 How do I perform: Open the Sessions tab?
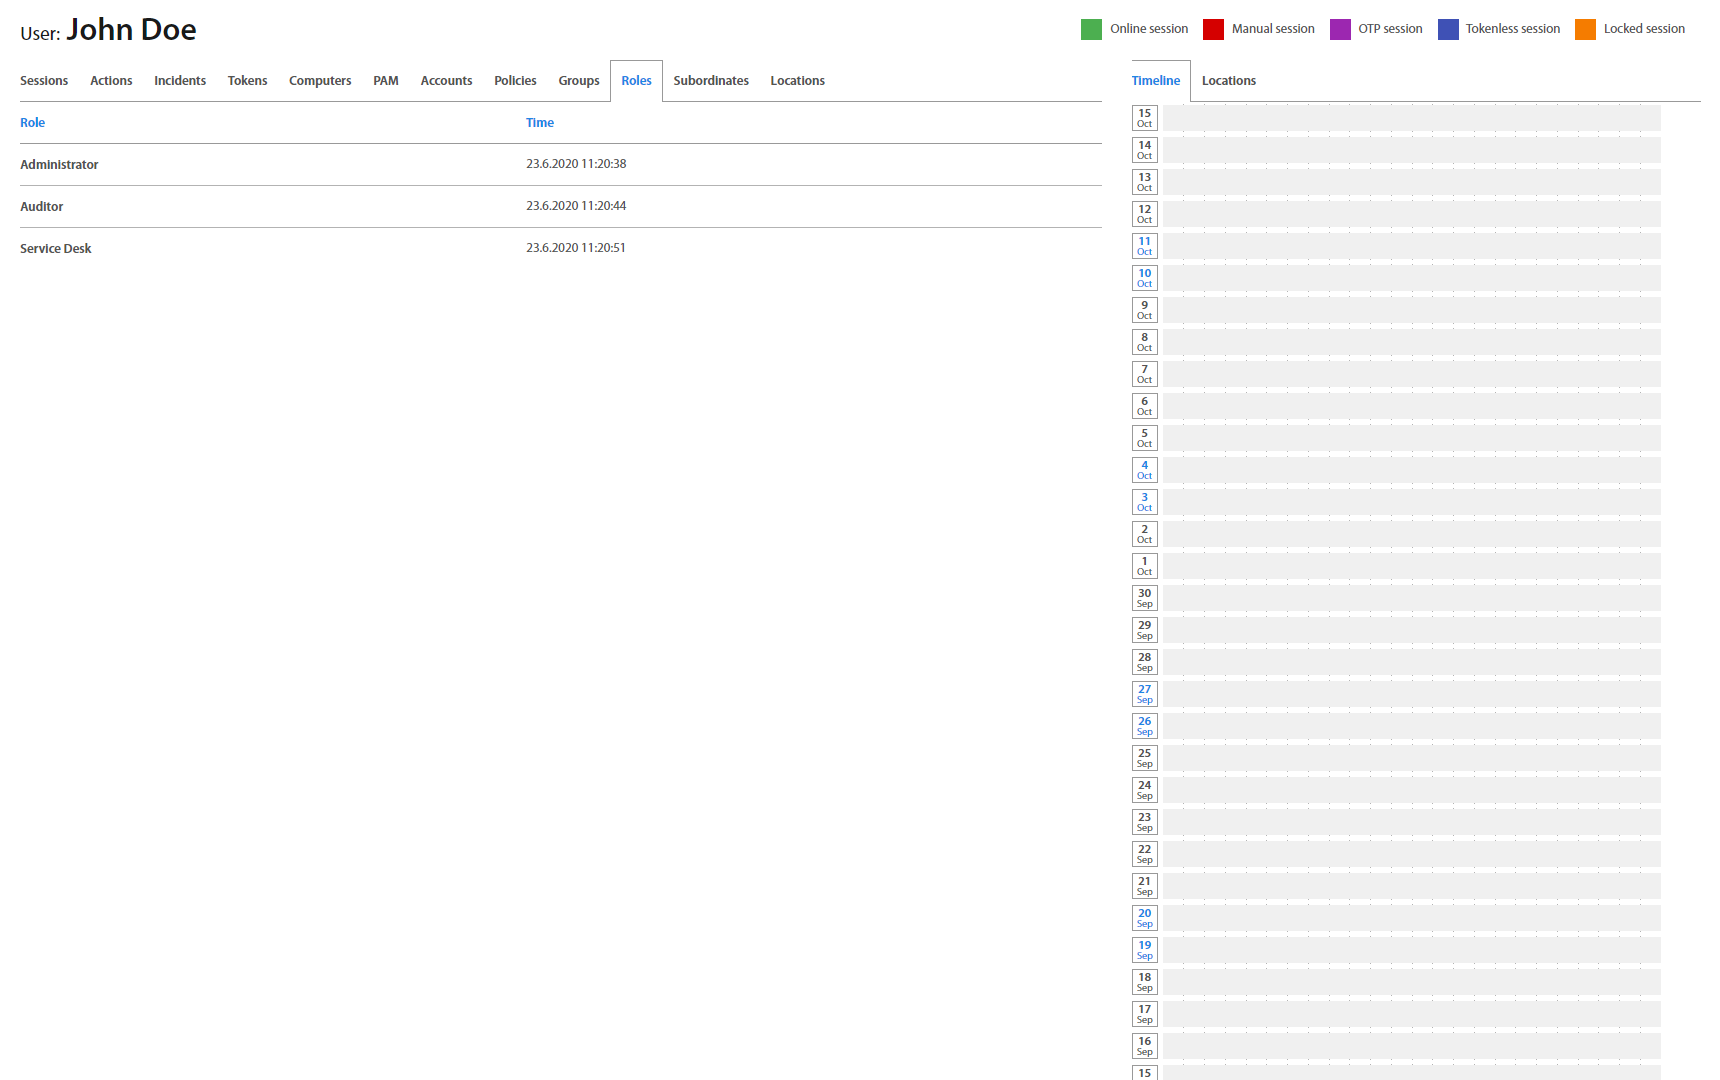(44, 81)
